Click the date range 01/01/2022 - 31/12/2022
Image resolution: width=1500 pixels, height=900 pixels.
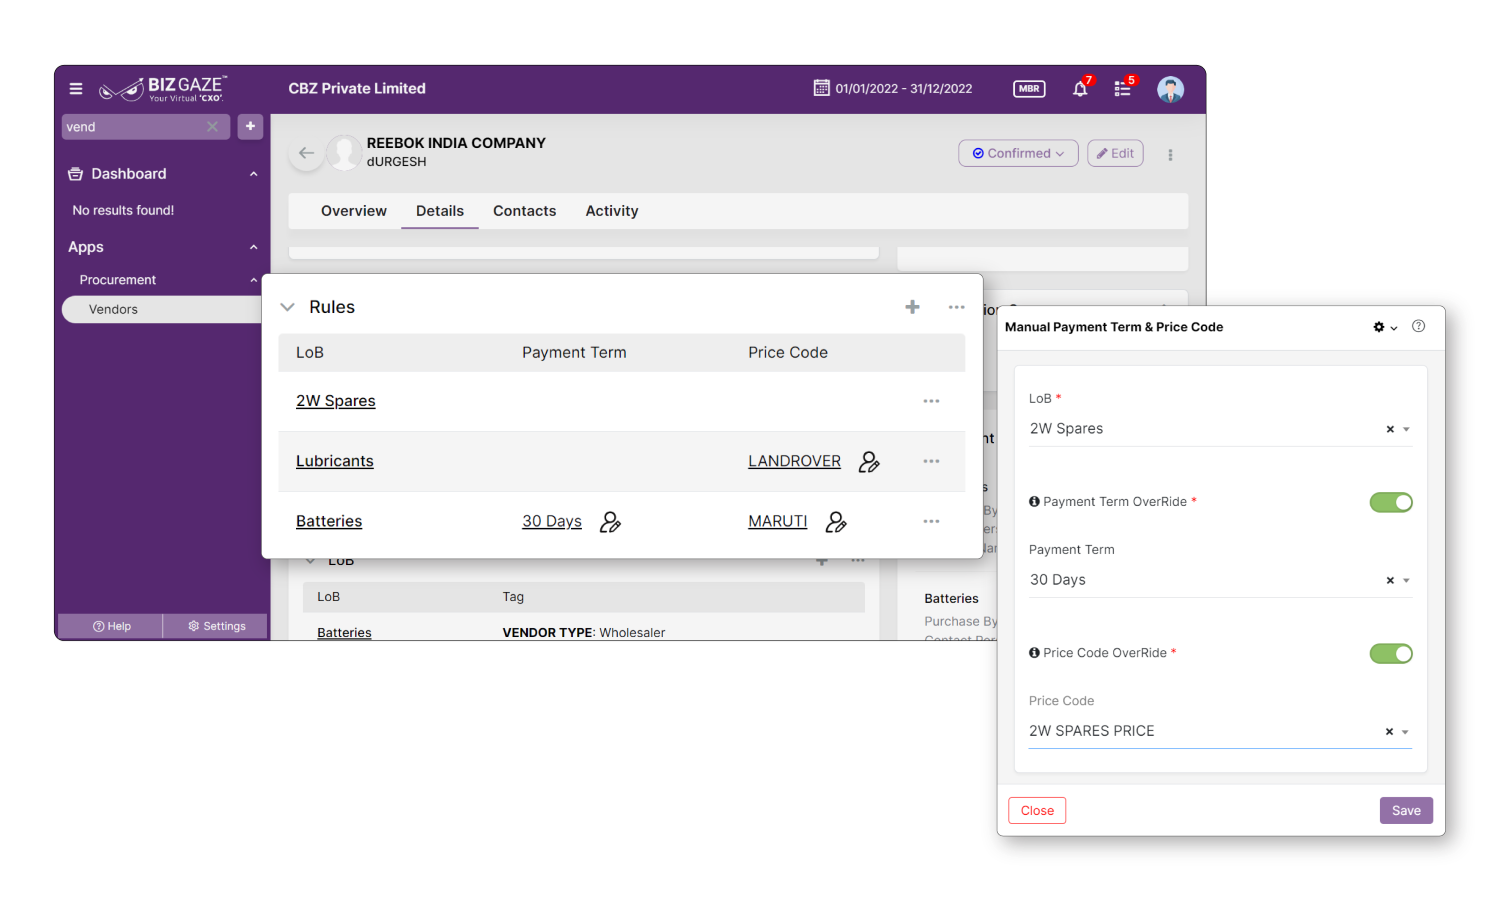tap(904, 89)
